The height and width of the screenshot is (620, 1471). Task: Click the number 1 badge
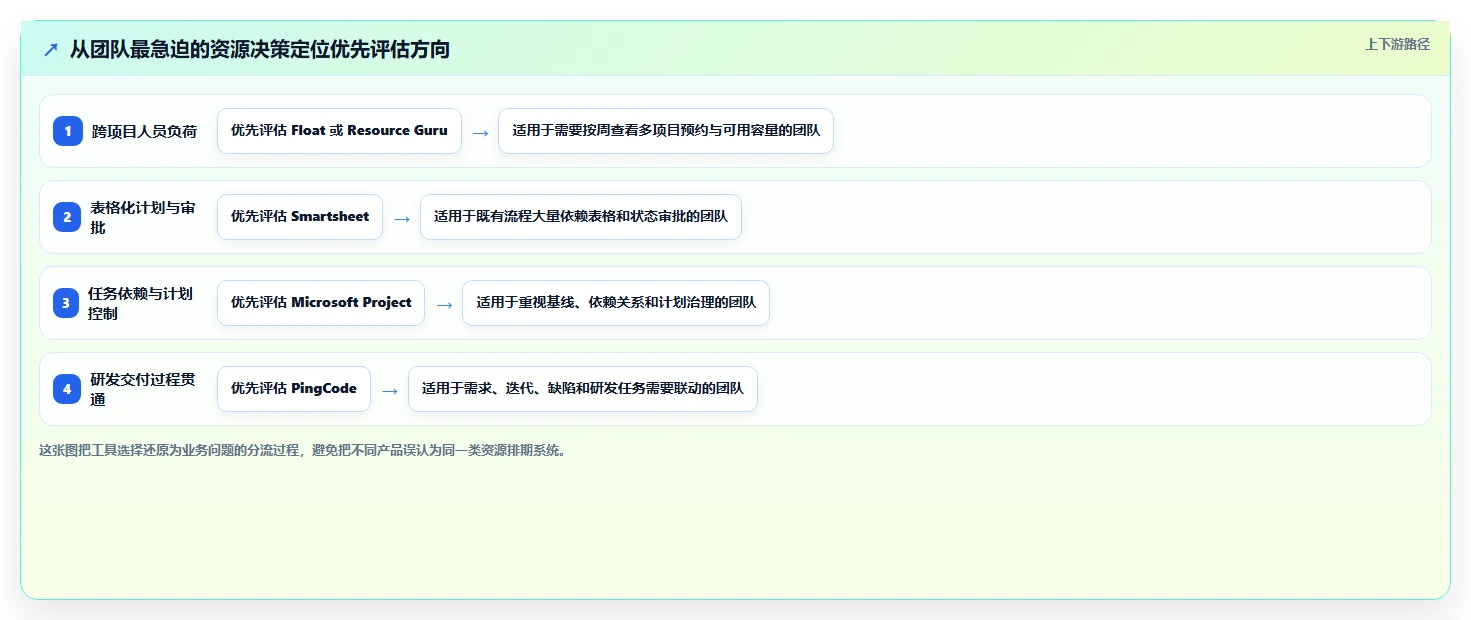(68, 131)
